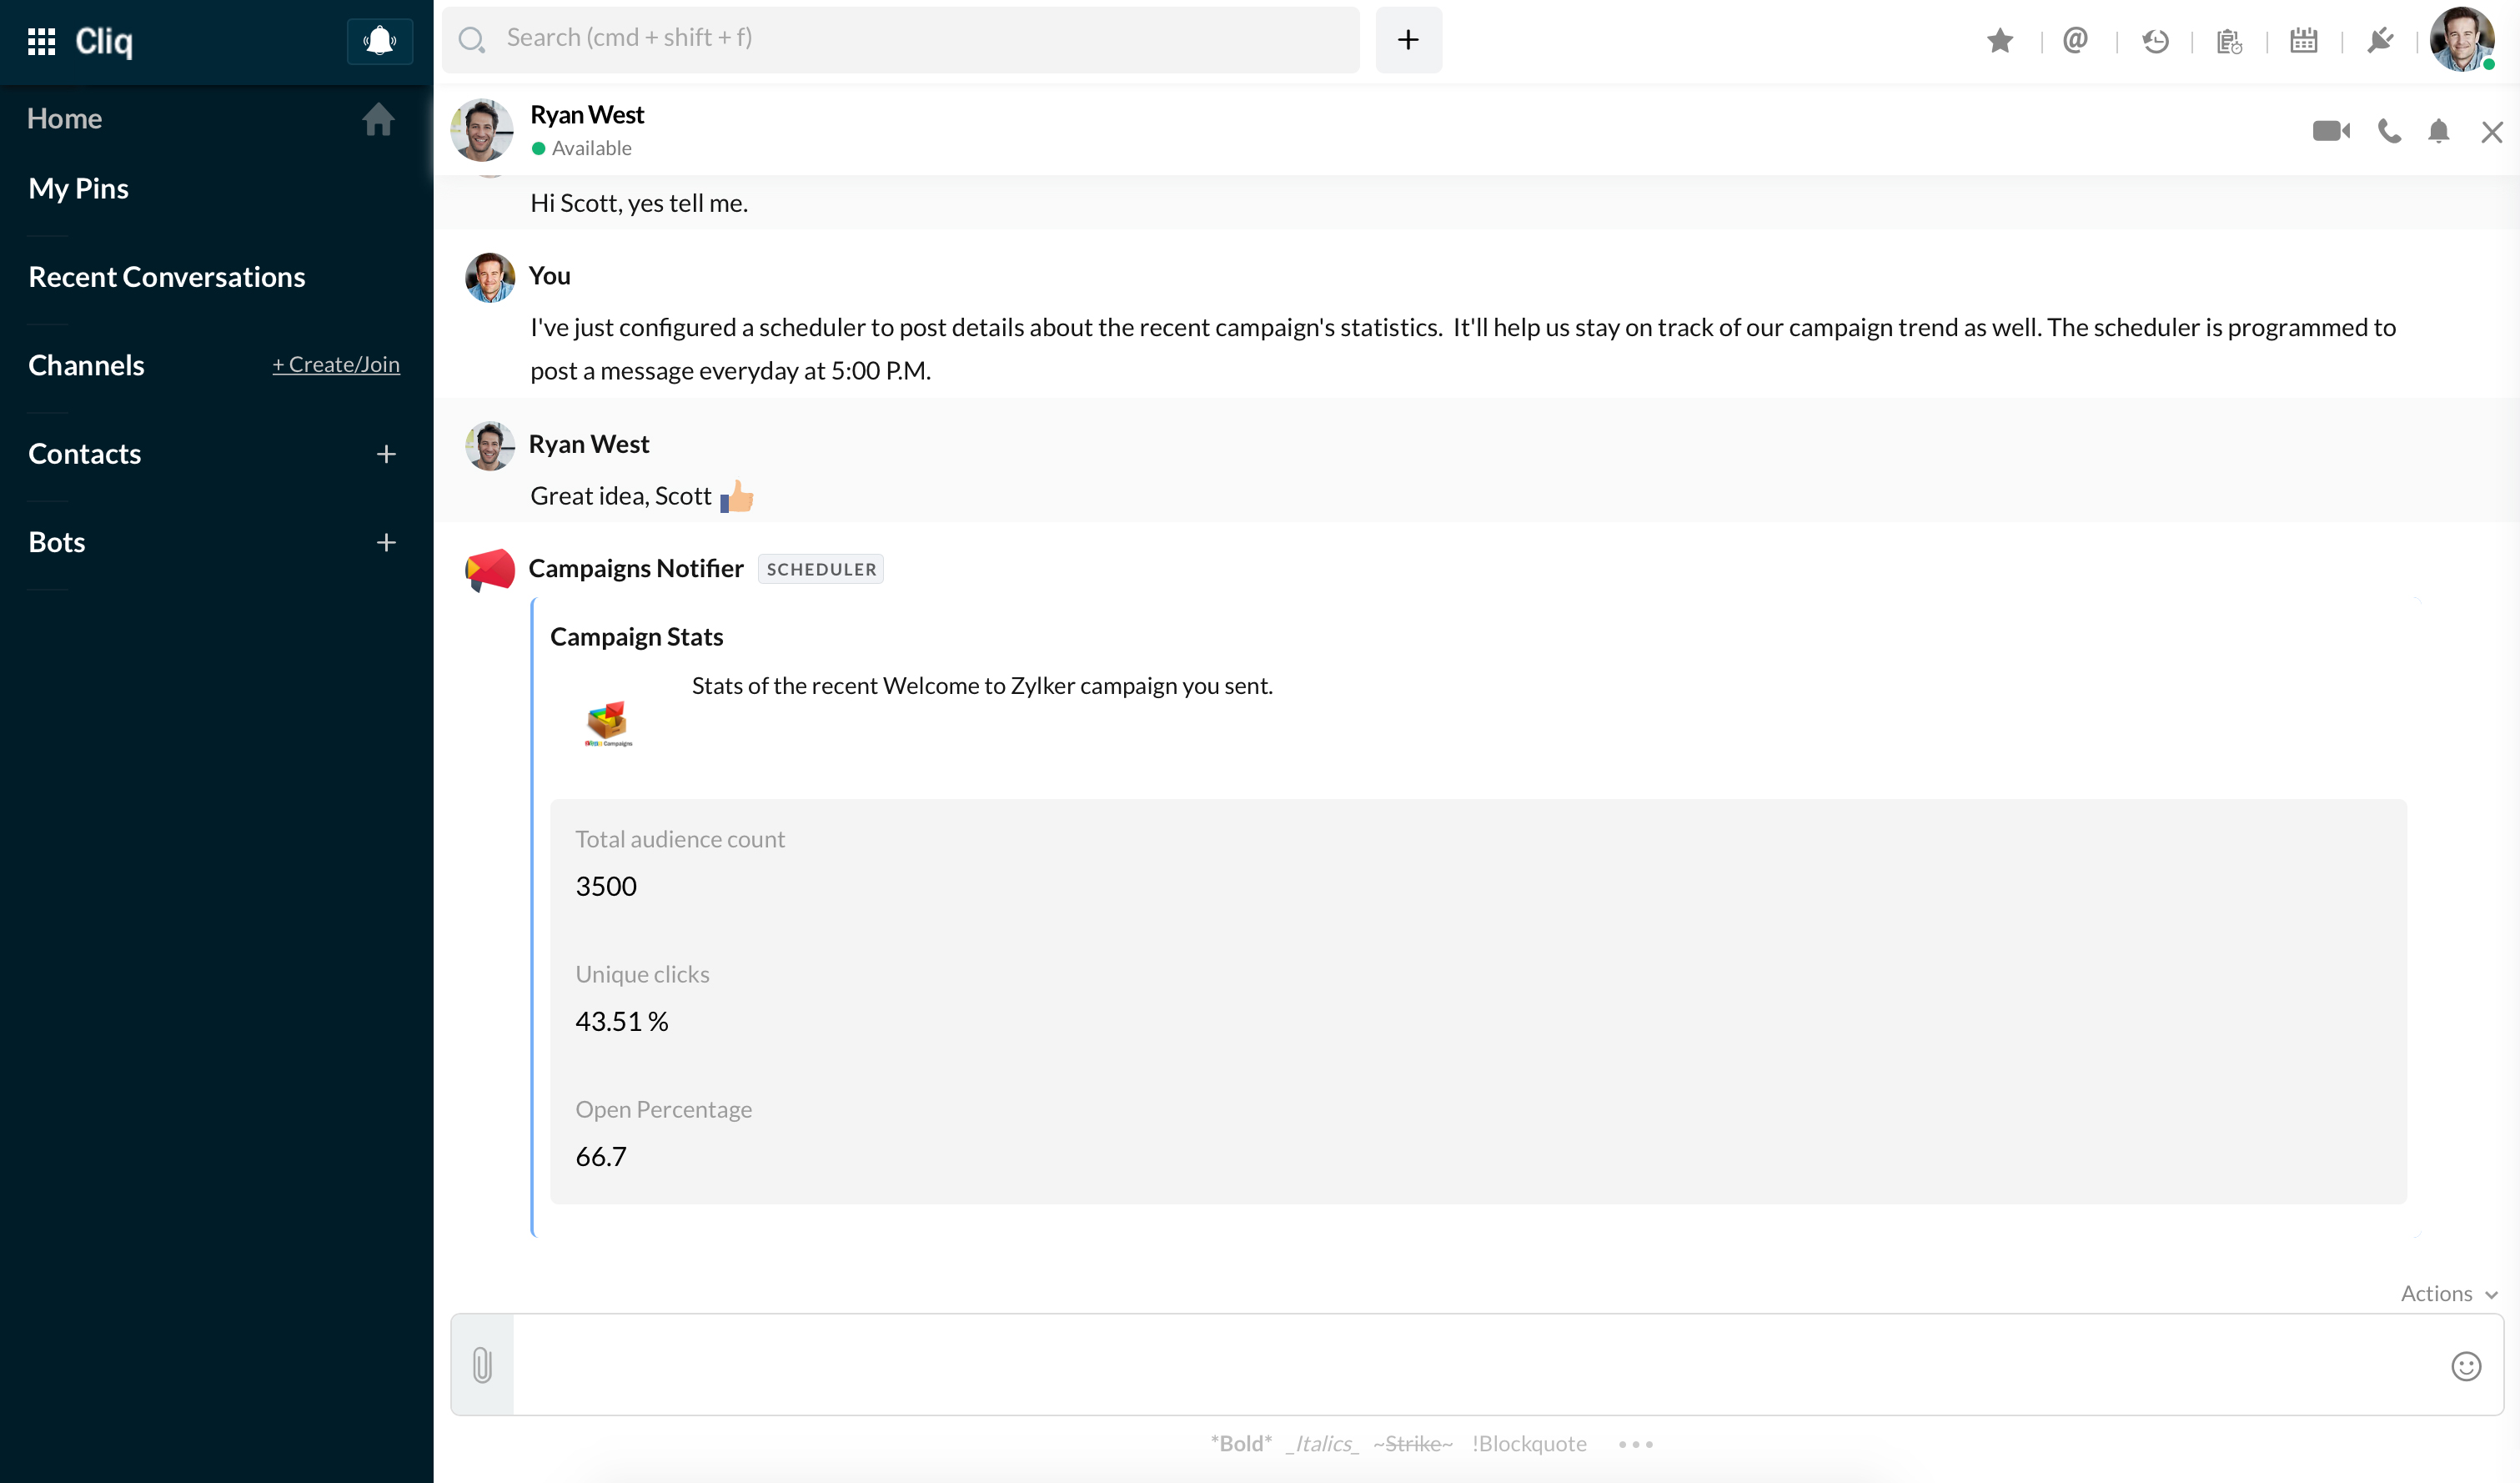Open the apps grid launcher icon
The height and width of the screenshot is (1483, 2520).
tap(41, 41)
